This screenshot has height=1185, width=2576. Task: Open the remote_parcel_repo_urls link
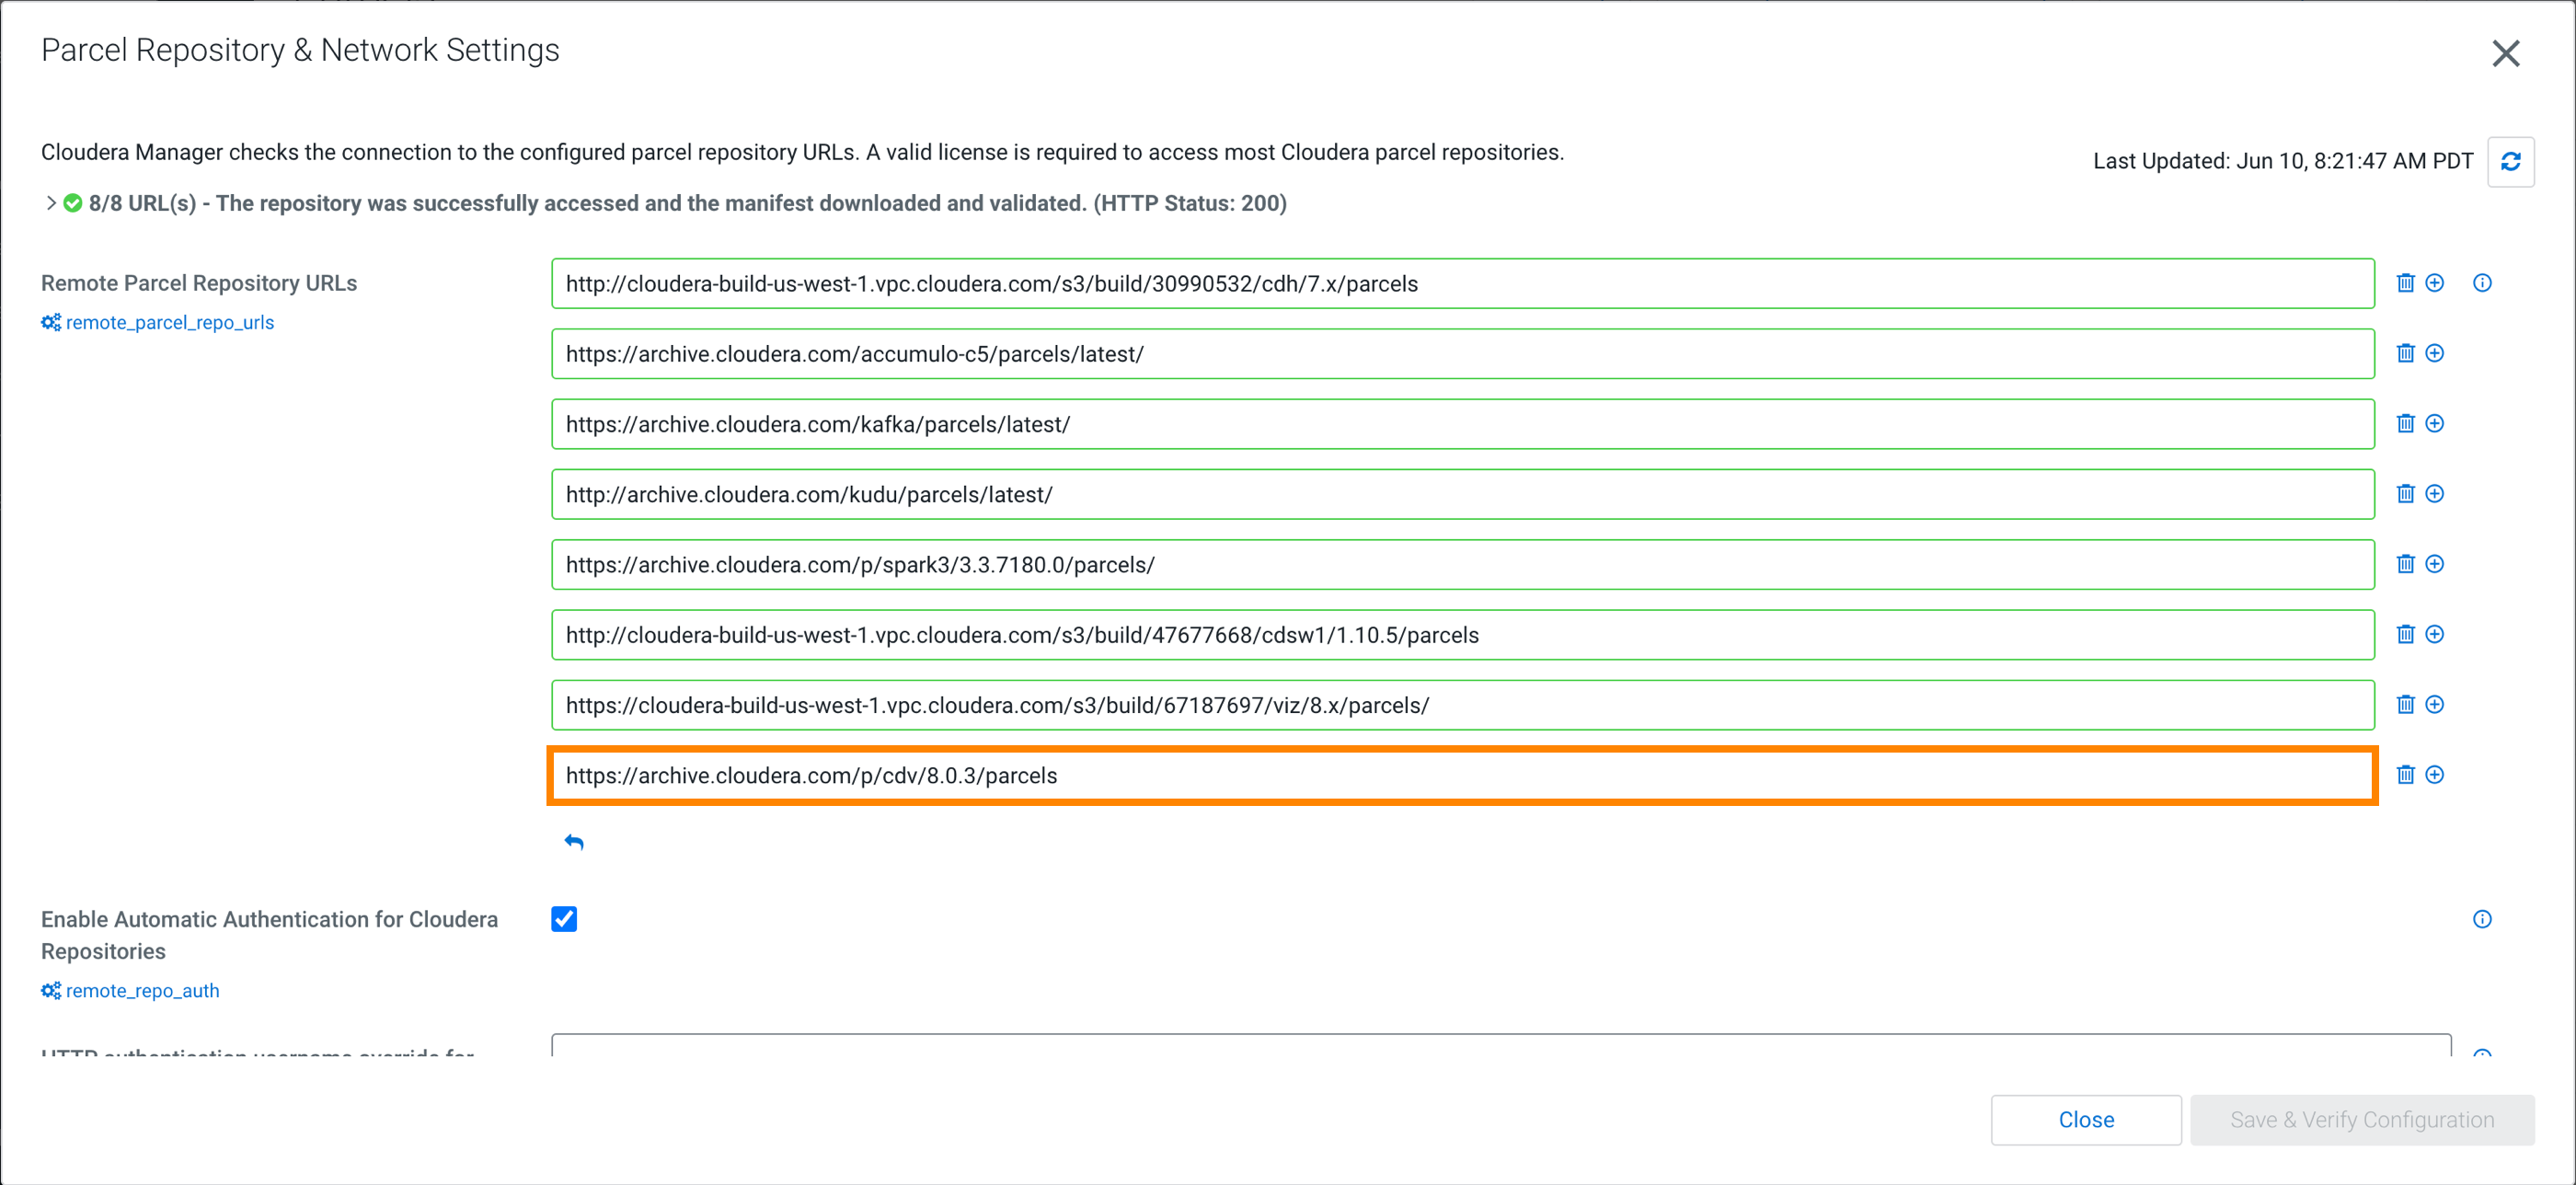coord(169,323)
